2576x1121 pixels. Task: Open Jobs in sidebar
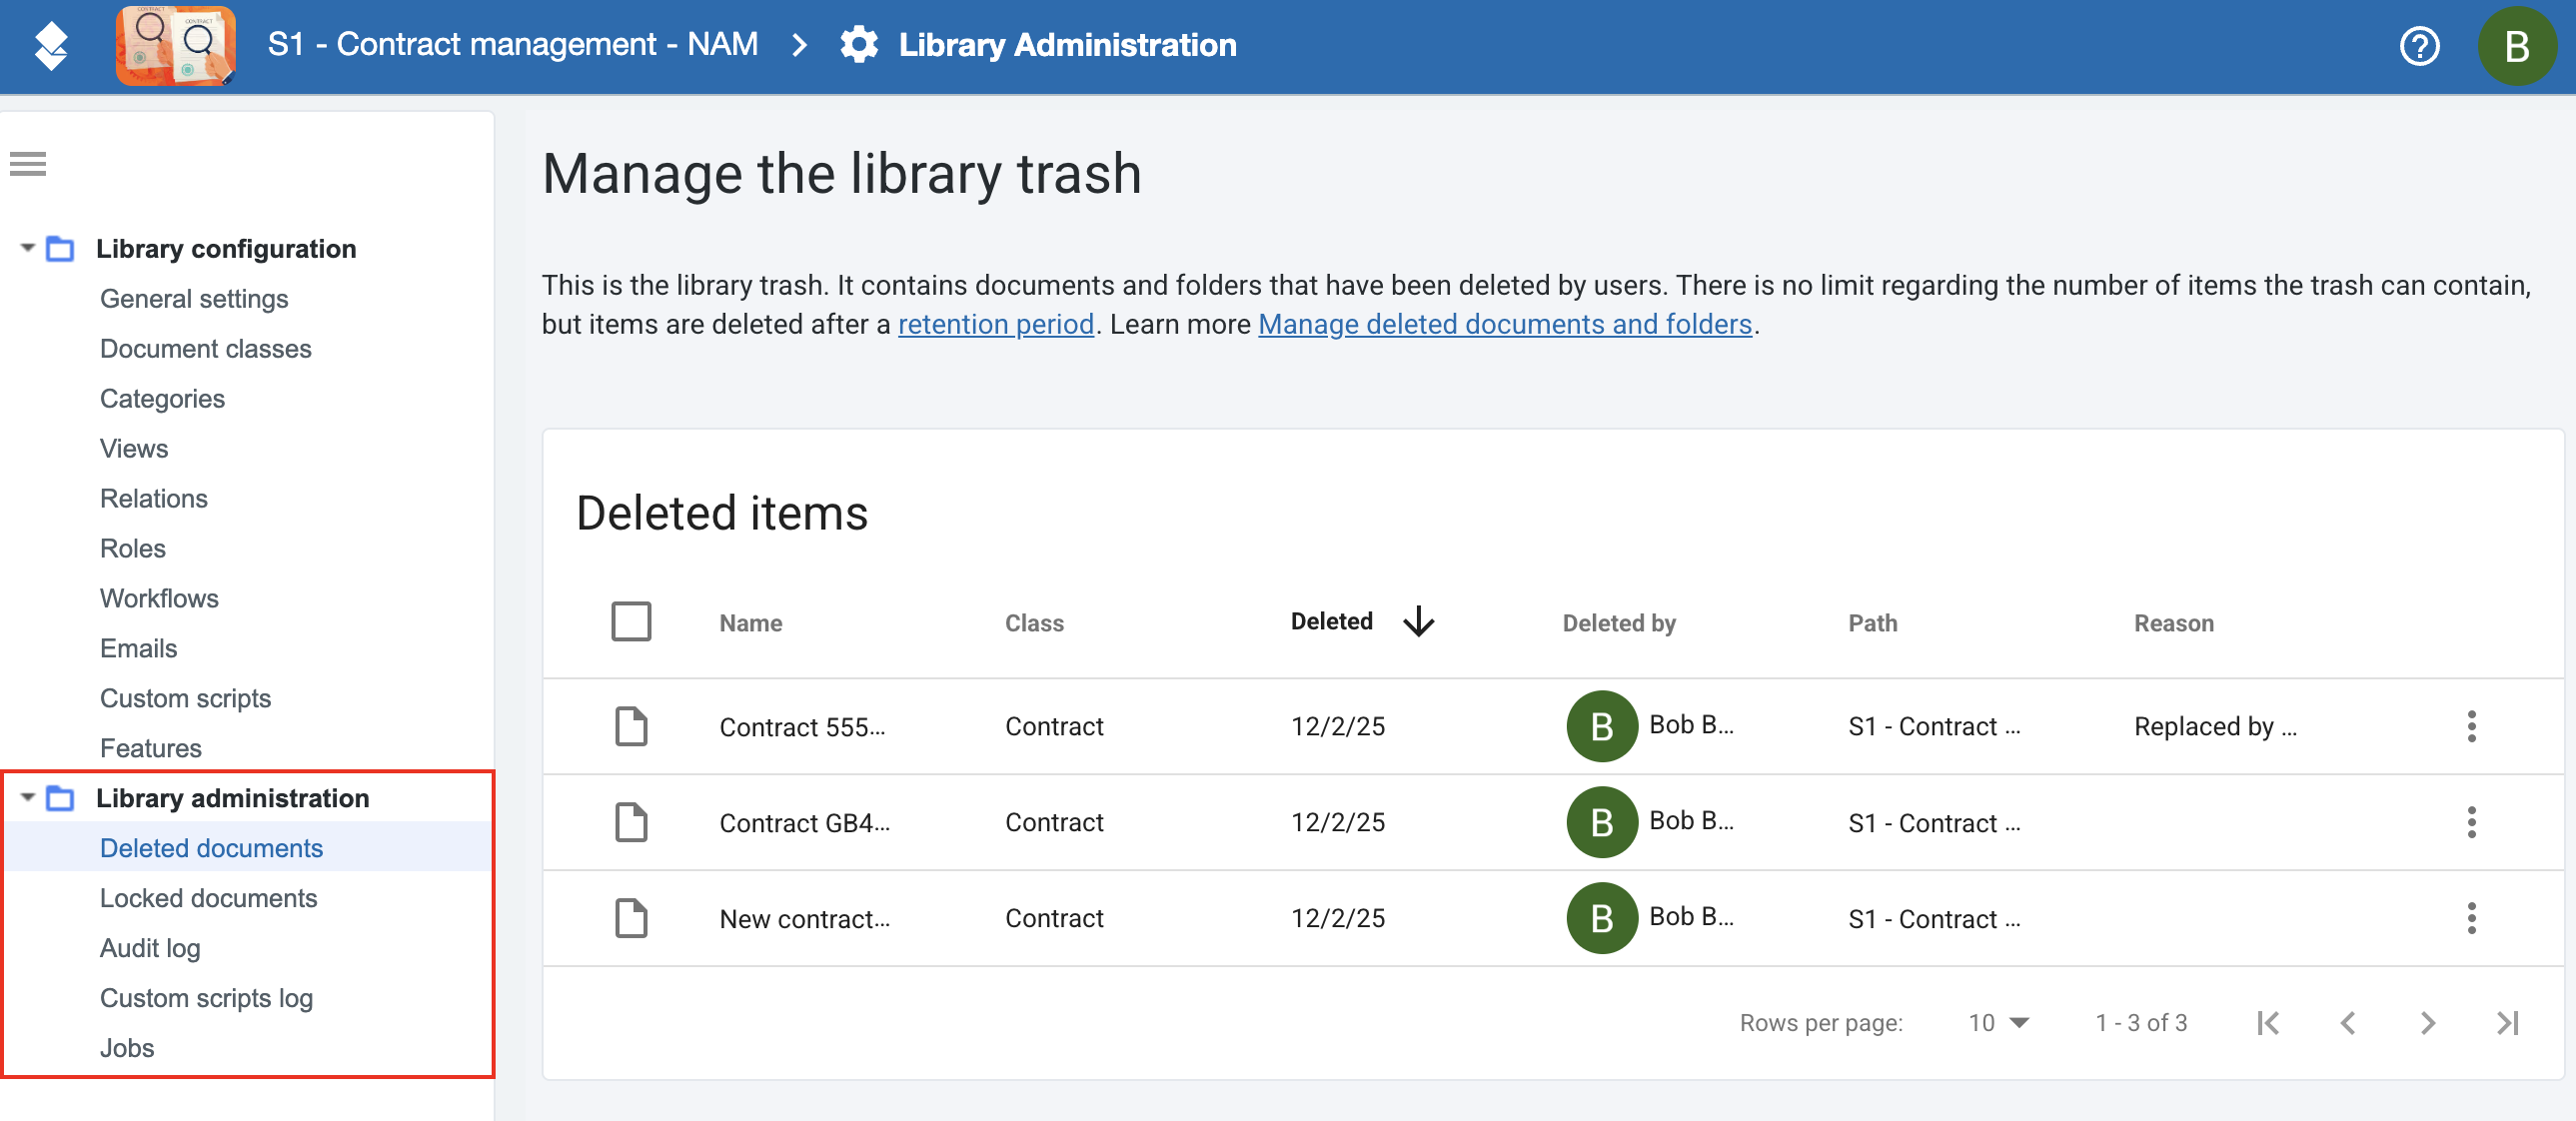click(x=127, y=1049)
